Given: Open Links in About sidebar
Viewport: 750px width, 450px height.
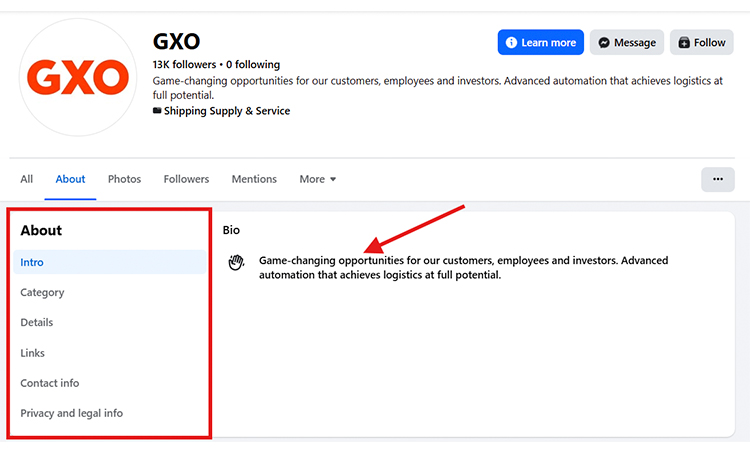Looking at the screenshot, I should click(x=110, y=353).
